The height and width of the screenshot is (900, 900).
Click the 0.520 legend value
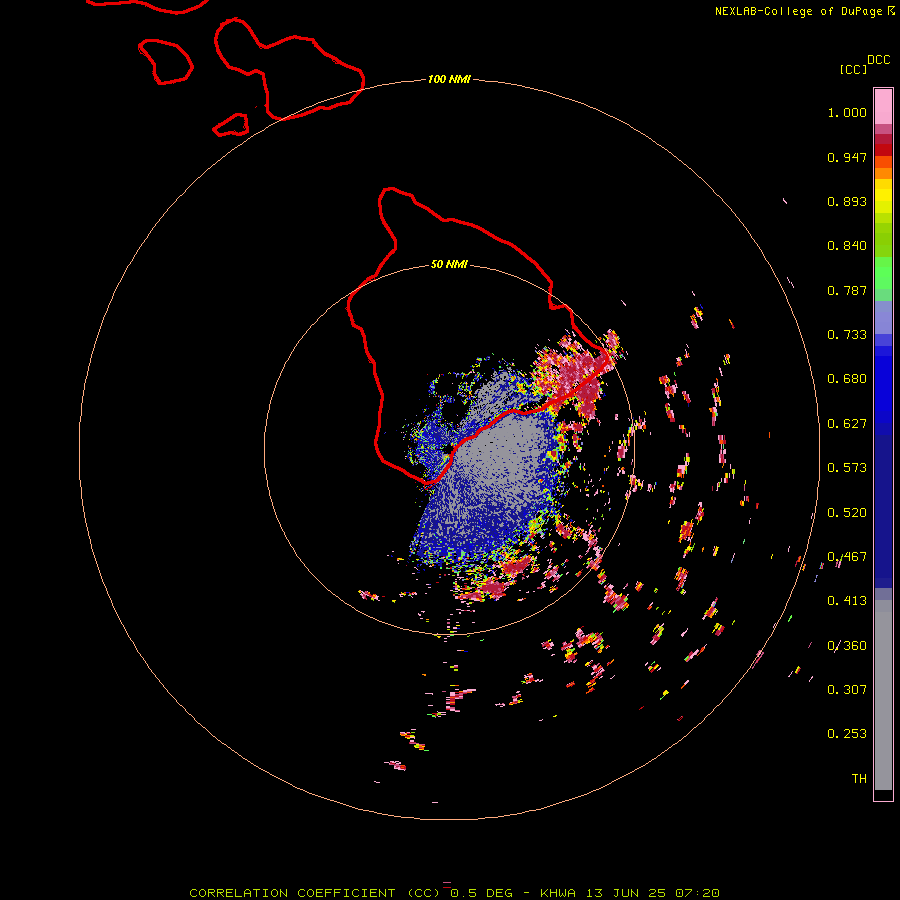click(x=847, y=513)
